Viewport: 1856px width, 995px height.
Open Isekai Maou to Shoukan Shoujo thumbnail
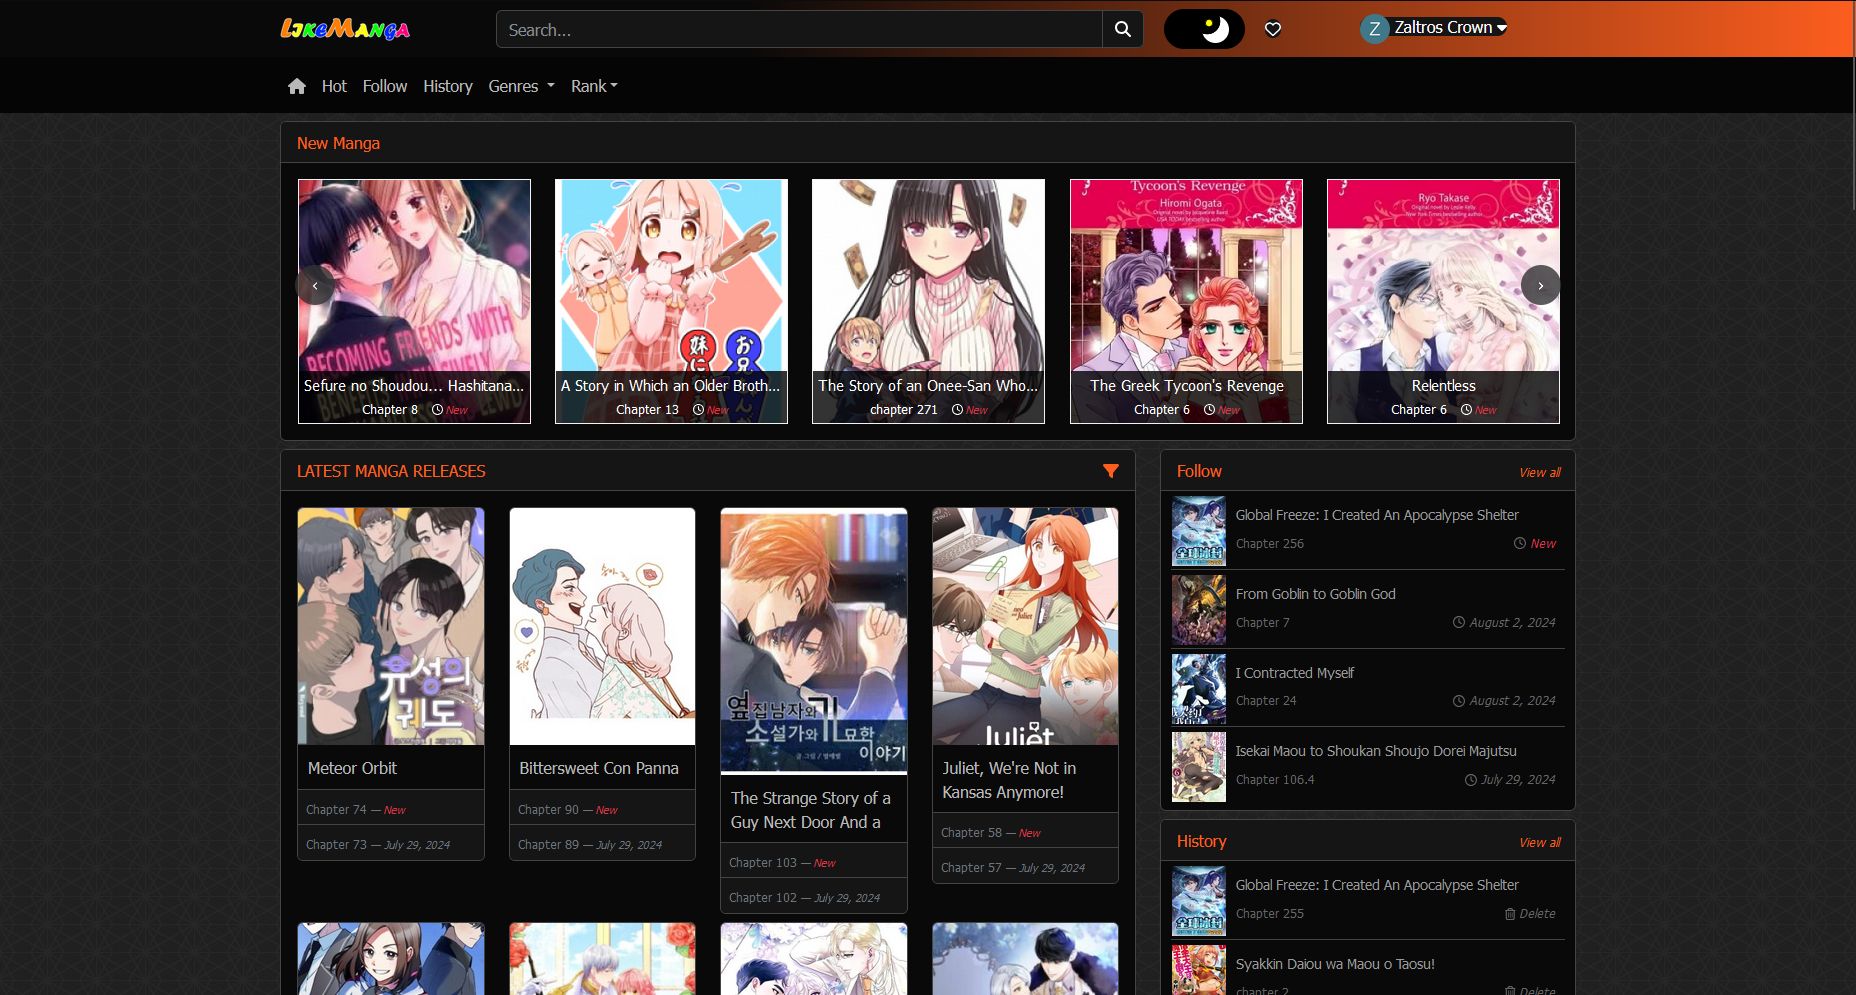click(x=1198, y=767)
